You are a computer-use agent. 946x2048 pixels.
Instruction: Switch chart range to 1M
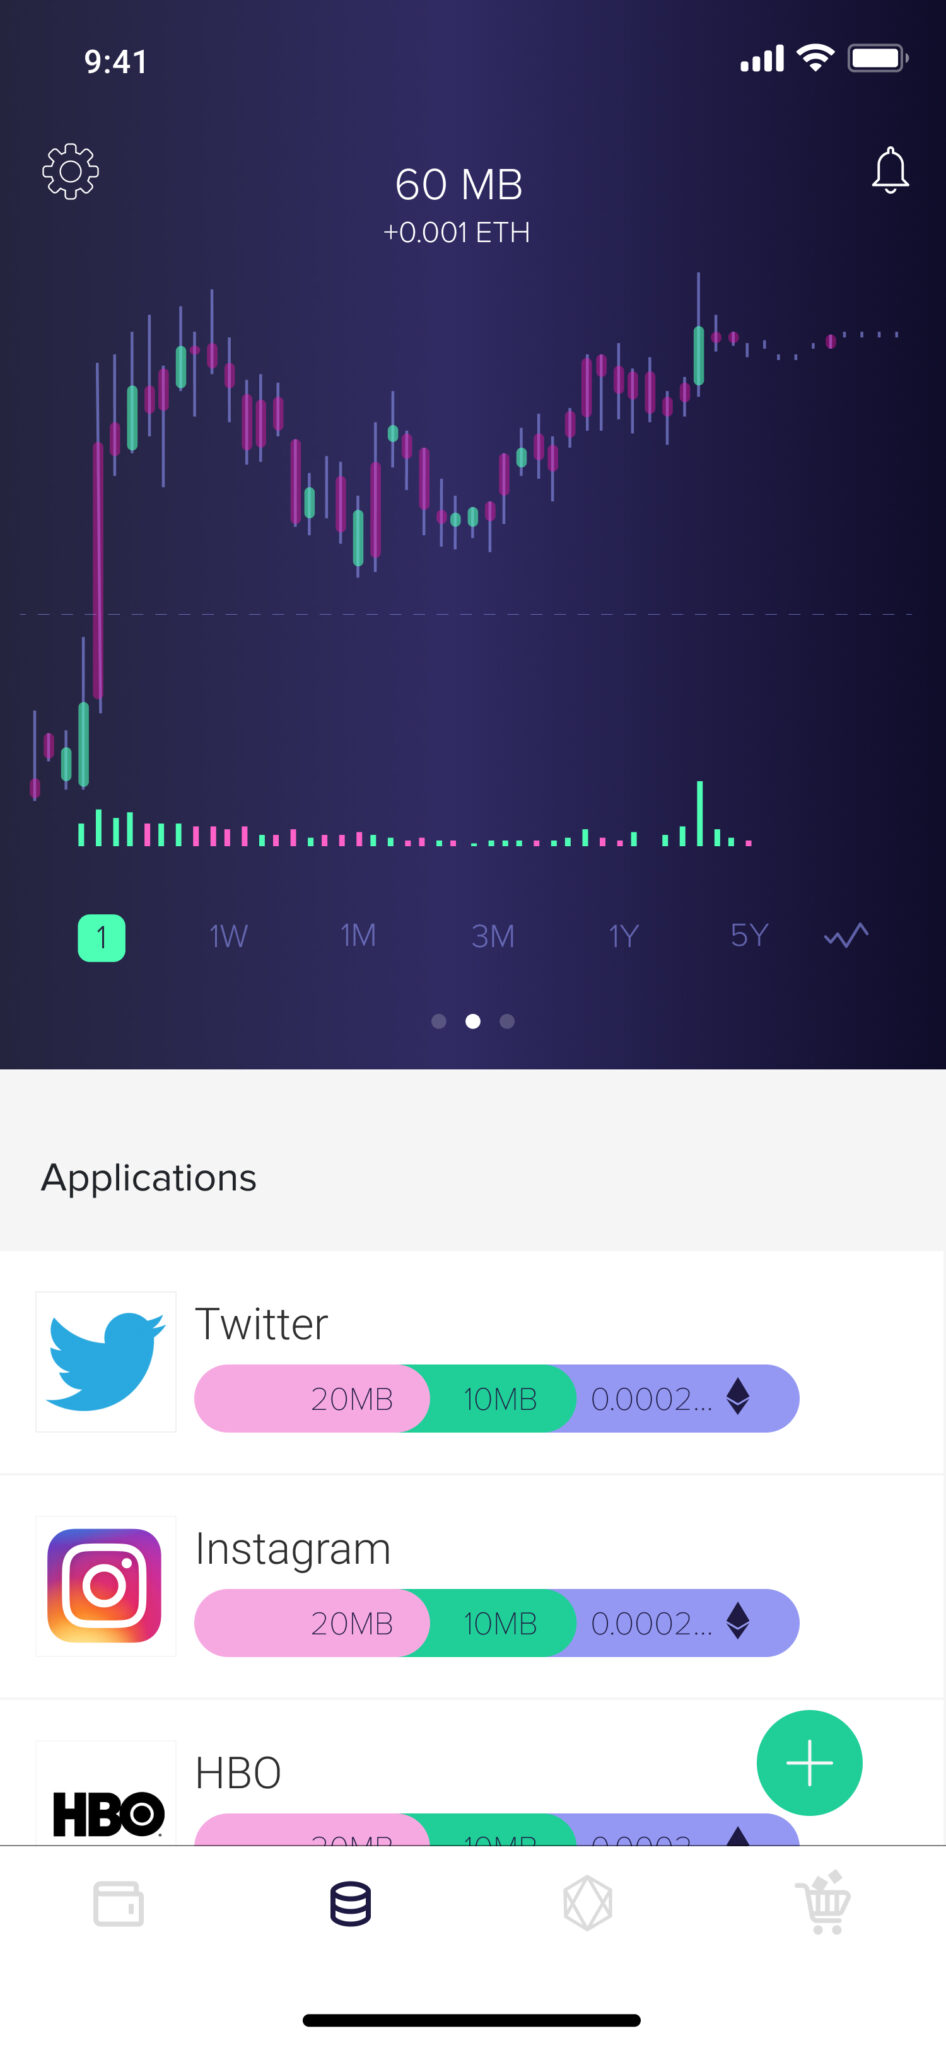[358, 936]
